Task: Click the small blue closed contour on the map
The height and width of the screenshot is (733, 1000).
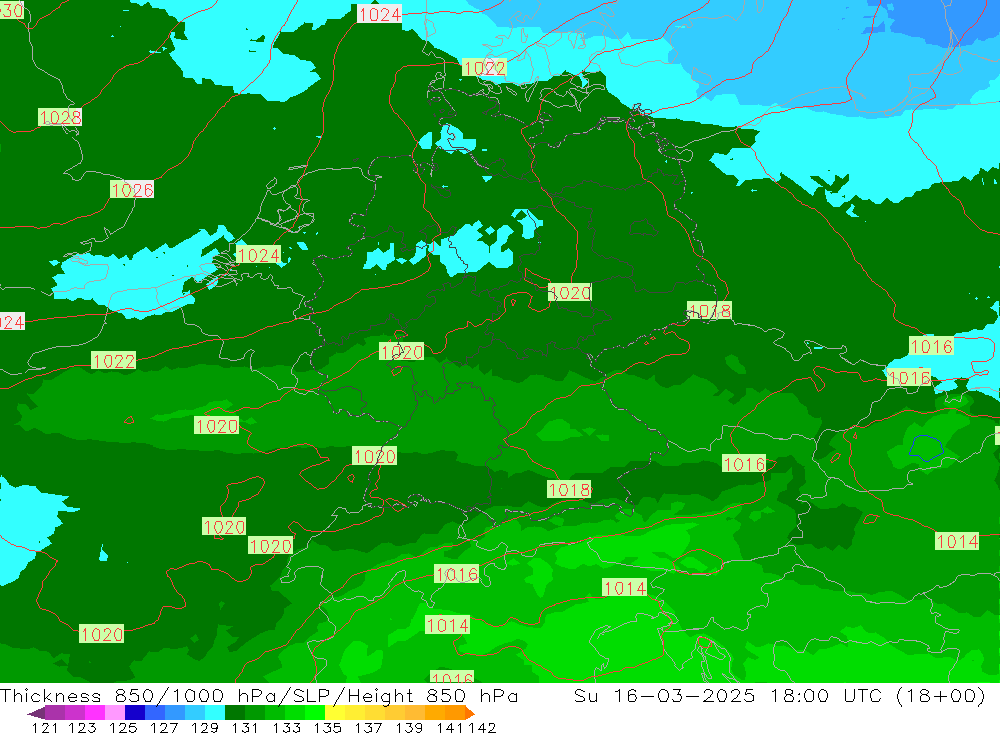Action: (926, 447)
